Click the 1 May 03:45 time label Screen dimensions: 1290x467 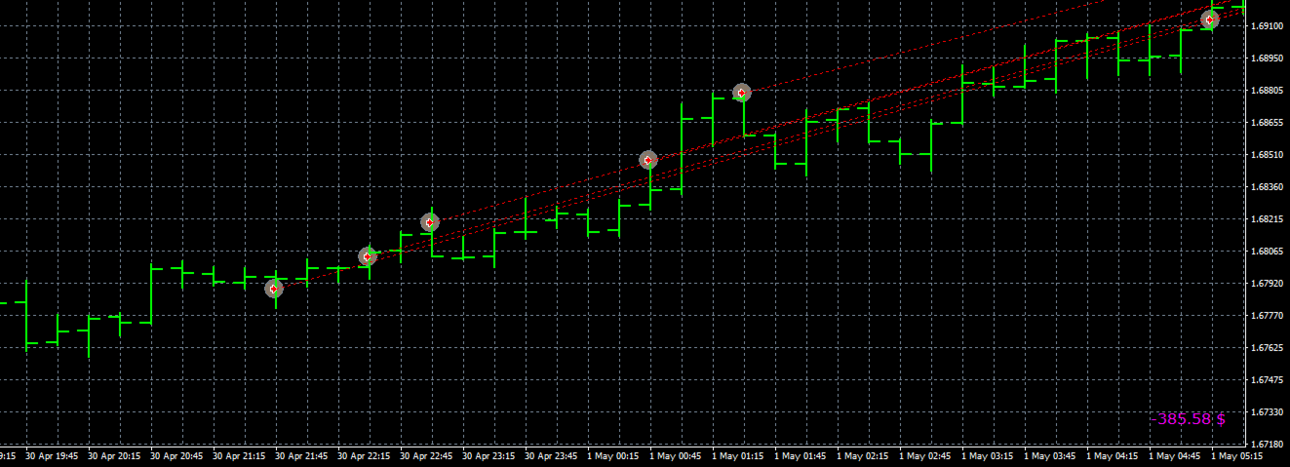[x=1051, y=456]
